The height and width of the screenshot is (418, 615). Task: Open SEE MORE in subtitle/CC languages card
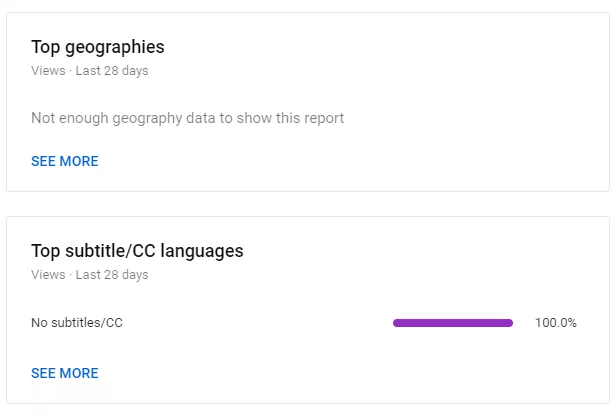[x=65, y=373]
